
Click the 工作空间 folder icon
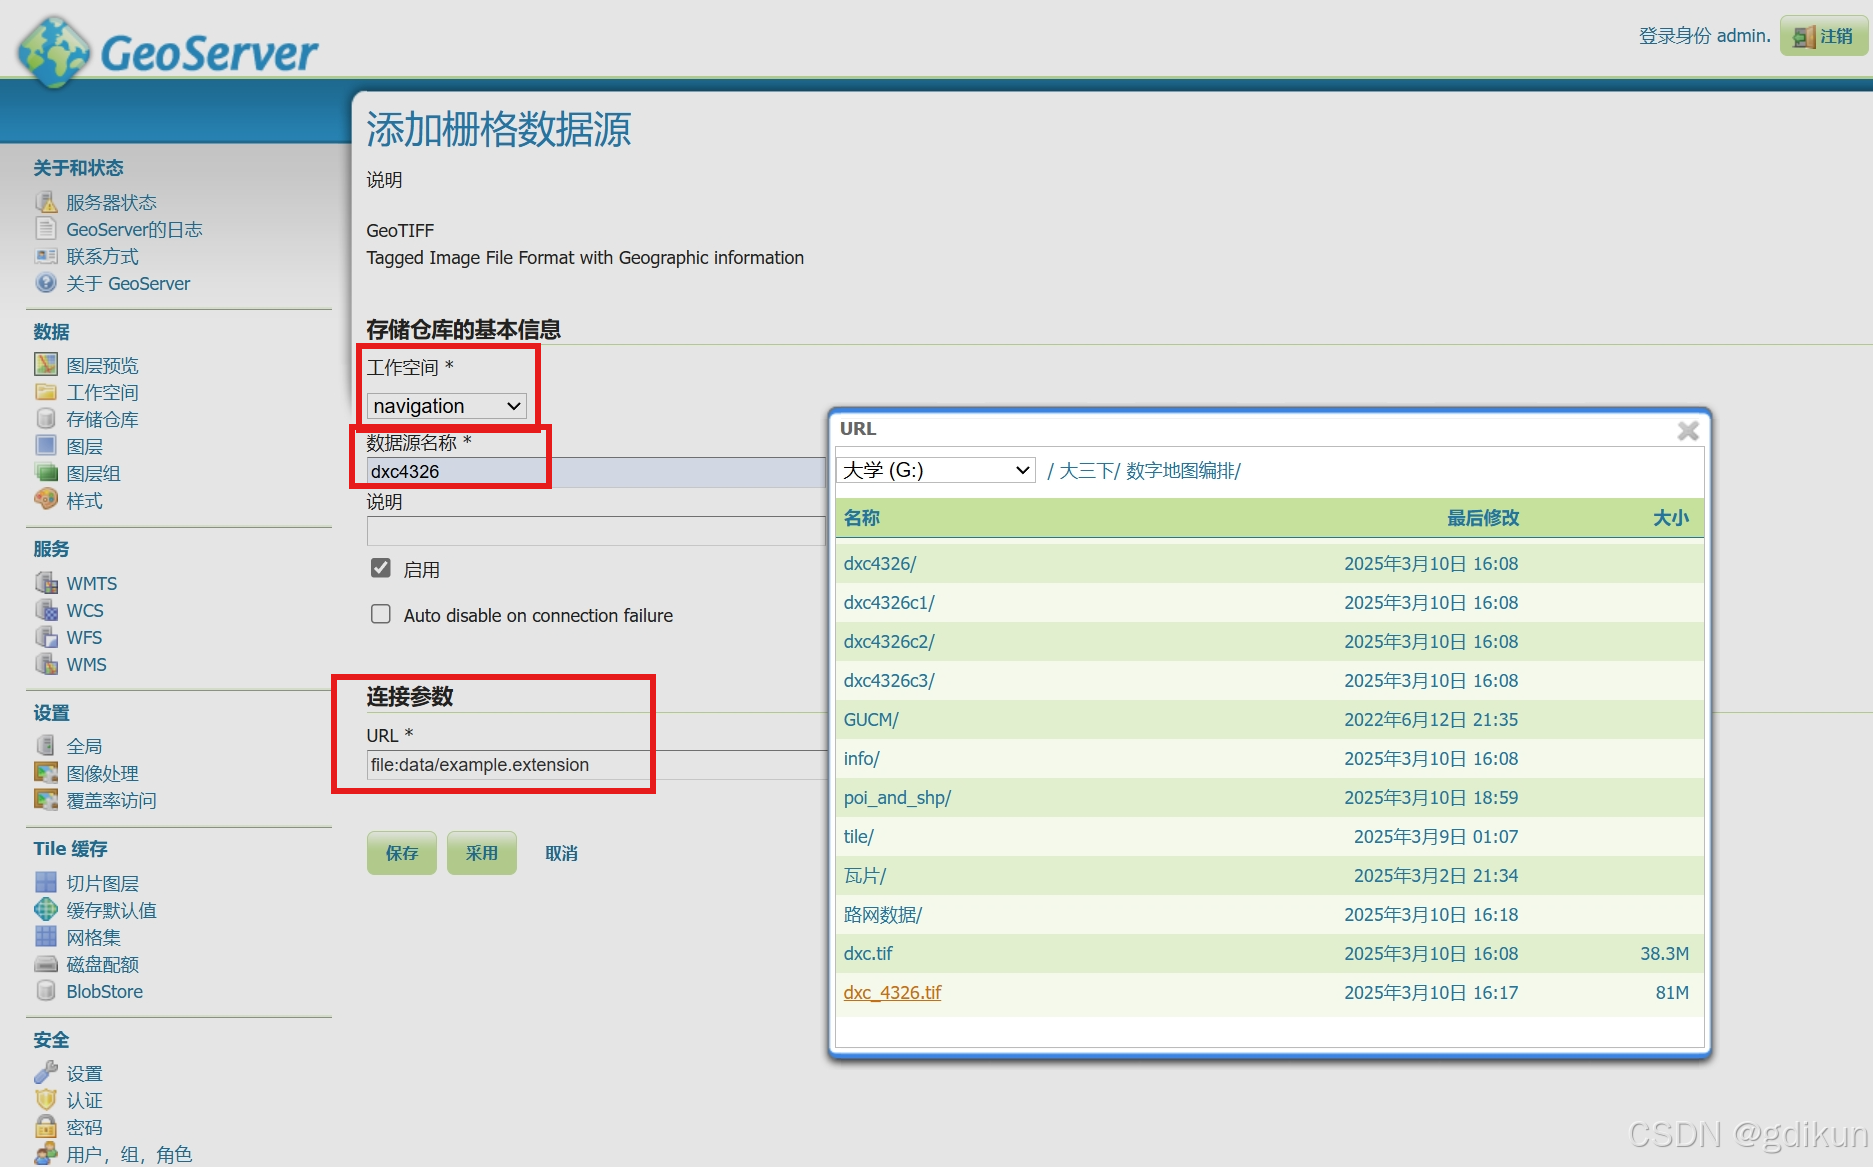coord(46,392)
